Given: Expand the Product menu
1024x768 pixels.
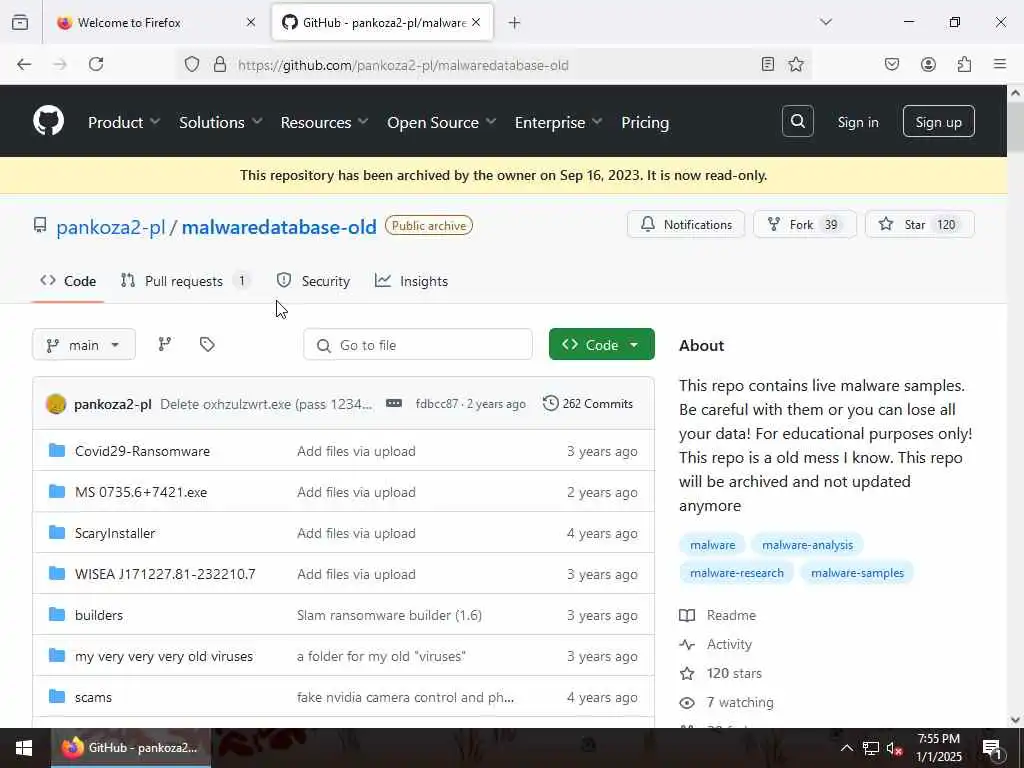Looking at the screenshot, I should tap(124, 122).
